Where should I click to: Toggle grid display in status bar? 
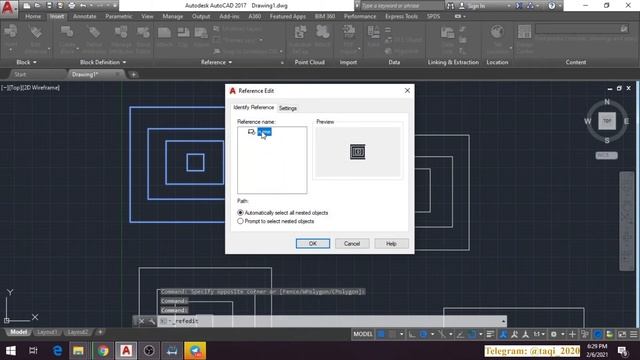pos(381,334)
